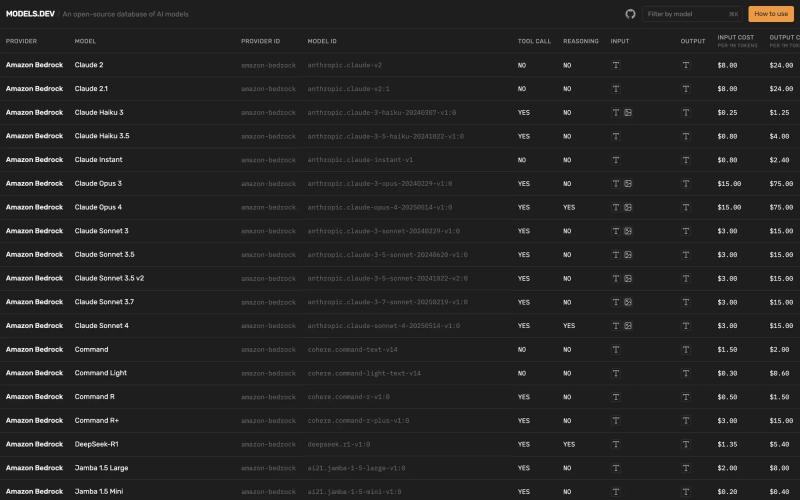Screen dimensions: 800x500
Task: Click the anthropic.claude-v2:1 model ID
Action: tap(348, 89)
